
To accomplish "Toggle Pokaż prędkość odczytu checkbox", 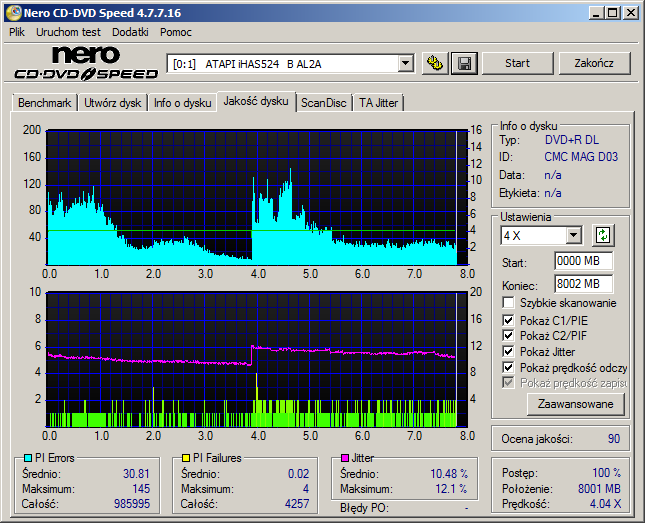I will [x=508, y=367].
